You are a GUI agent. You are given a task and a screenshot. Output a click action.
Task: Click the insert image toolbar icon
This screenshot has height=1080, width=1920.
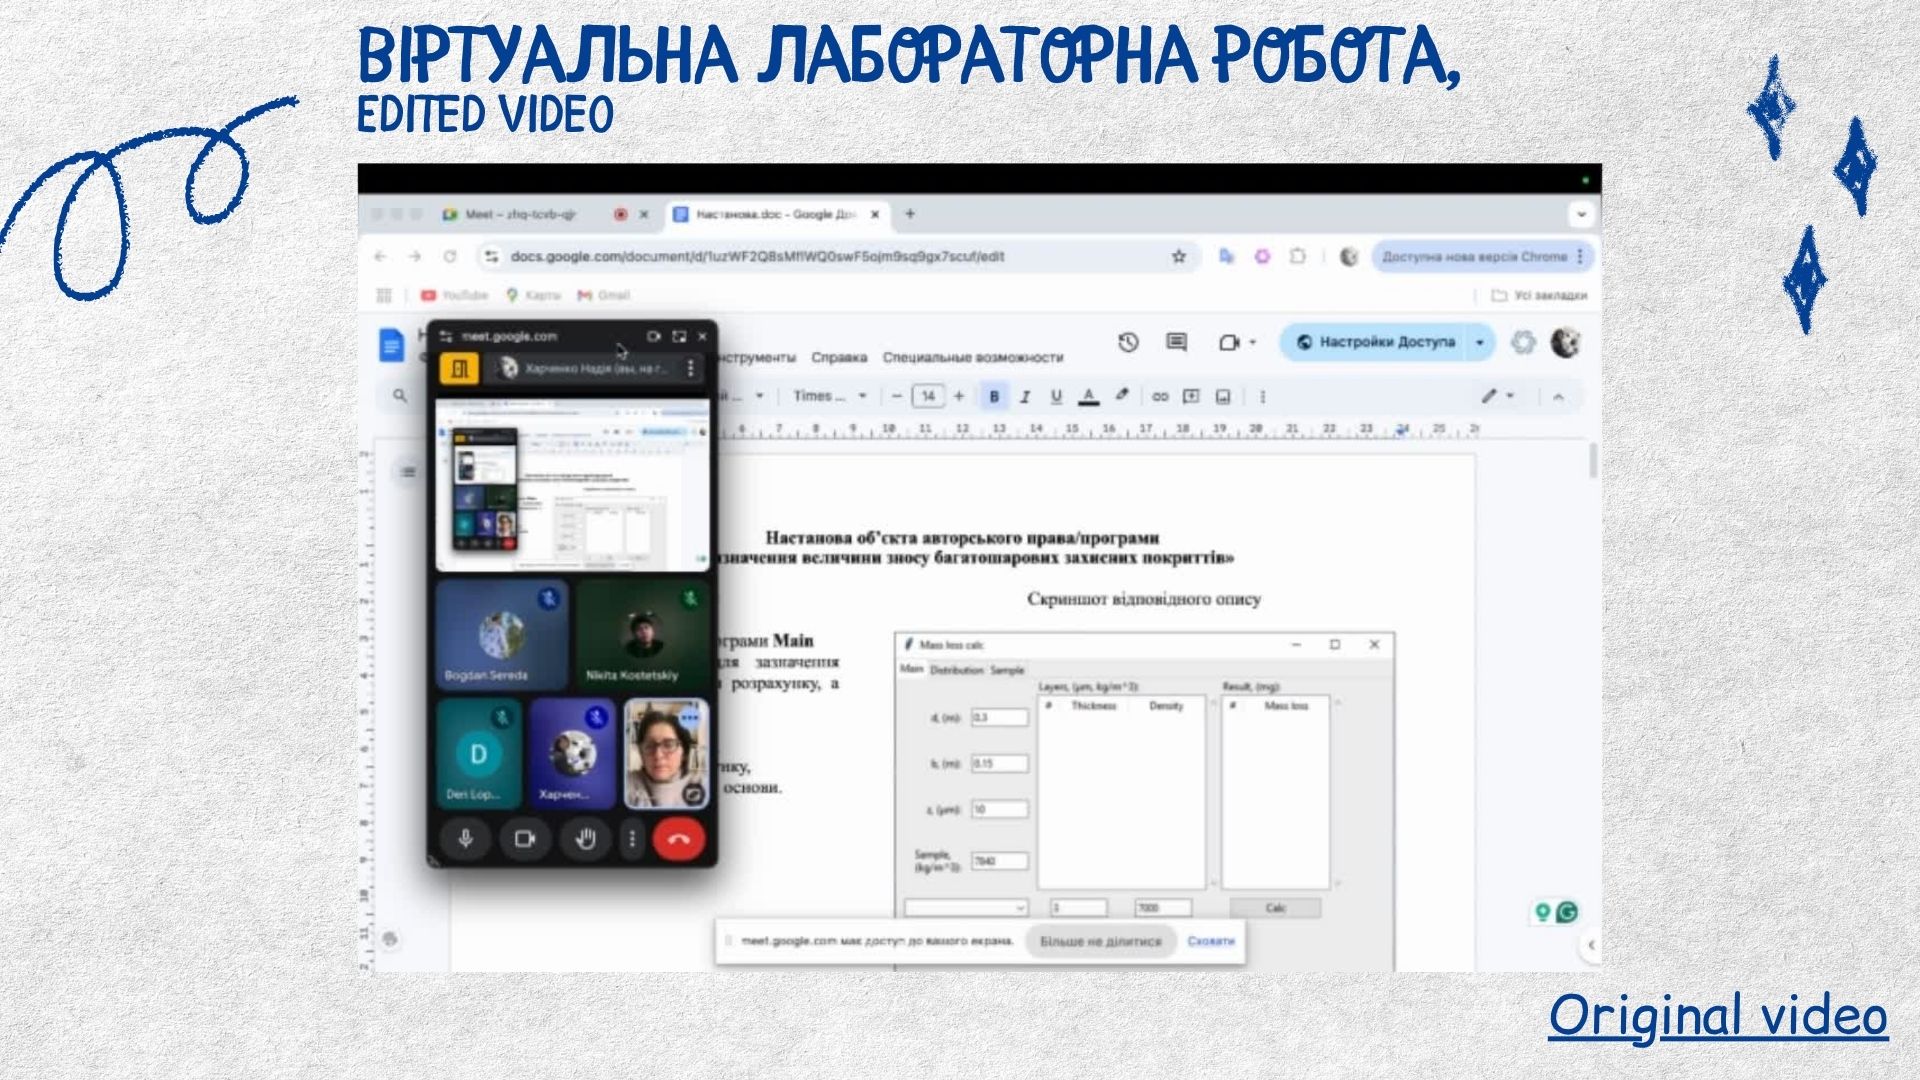1223,396
